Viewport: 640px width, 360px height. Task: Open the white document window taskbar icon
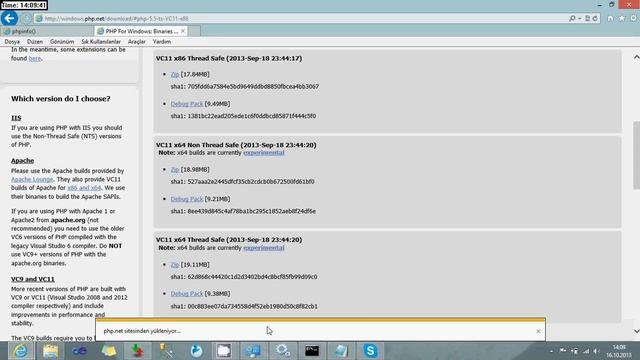(224, 351)
